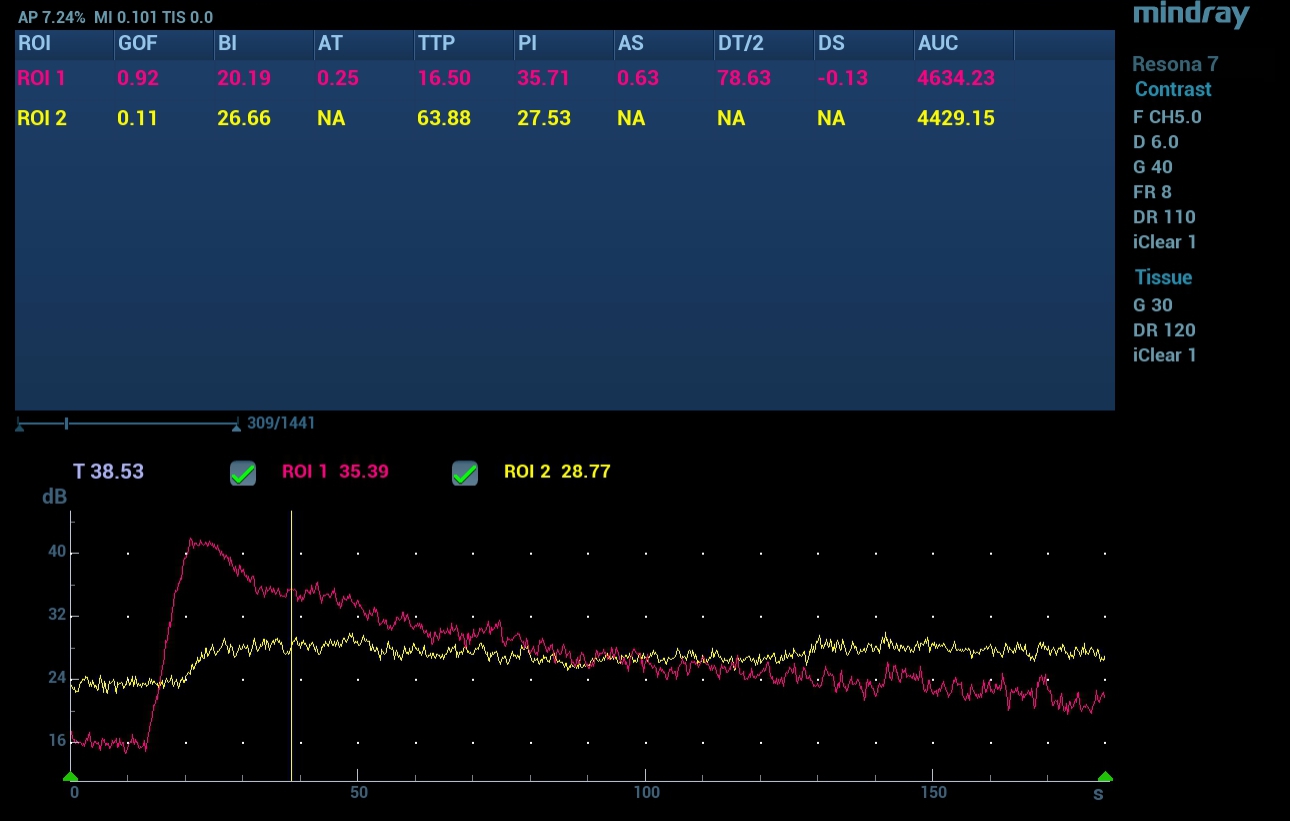Click the Contrast parameters heading
Image resolution: width=1290 pixels, height=821 pixels.
tap(1172, 89)
